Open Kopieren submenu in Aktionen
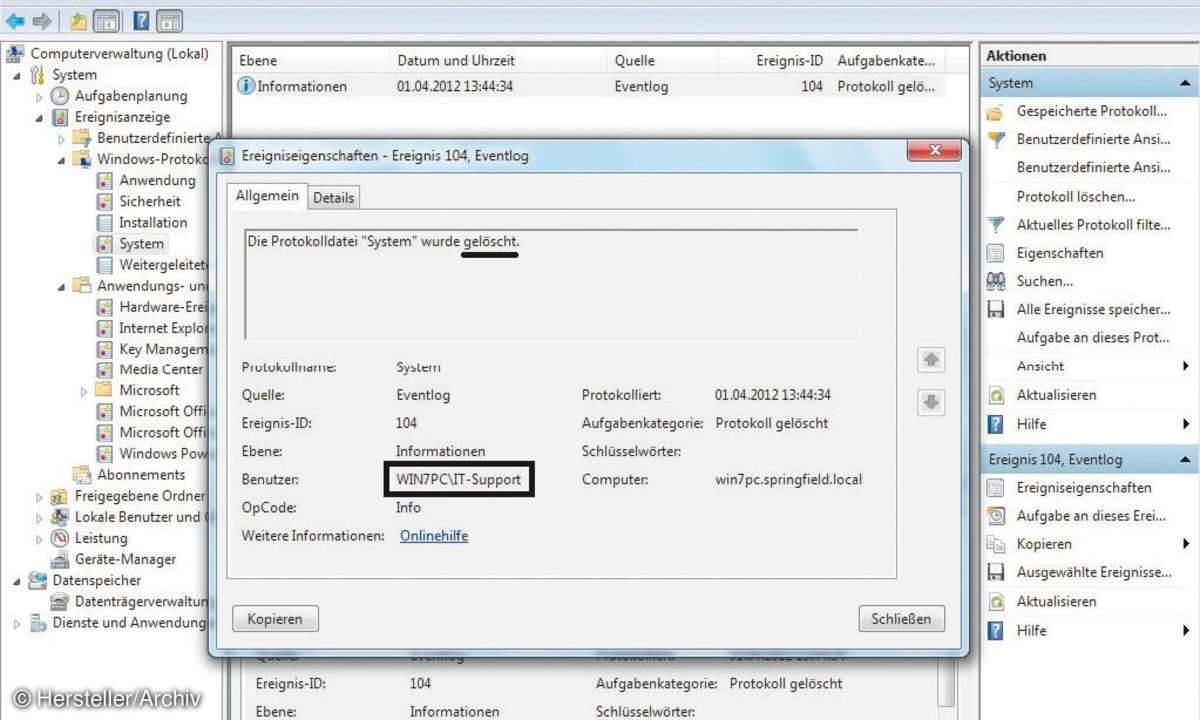 click(1044, 544)
